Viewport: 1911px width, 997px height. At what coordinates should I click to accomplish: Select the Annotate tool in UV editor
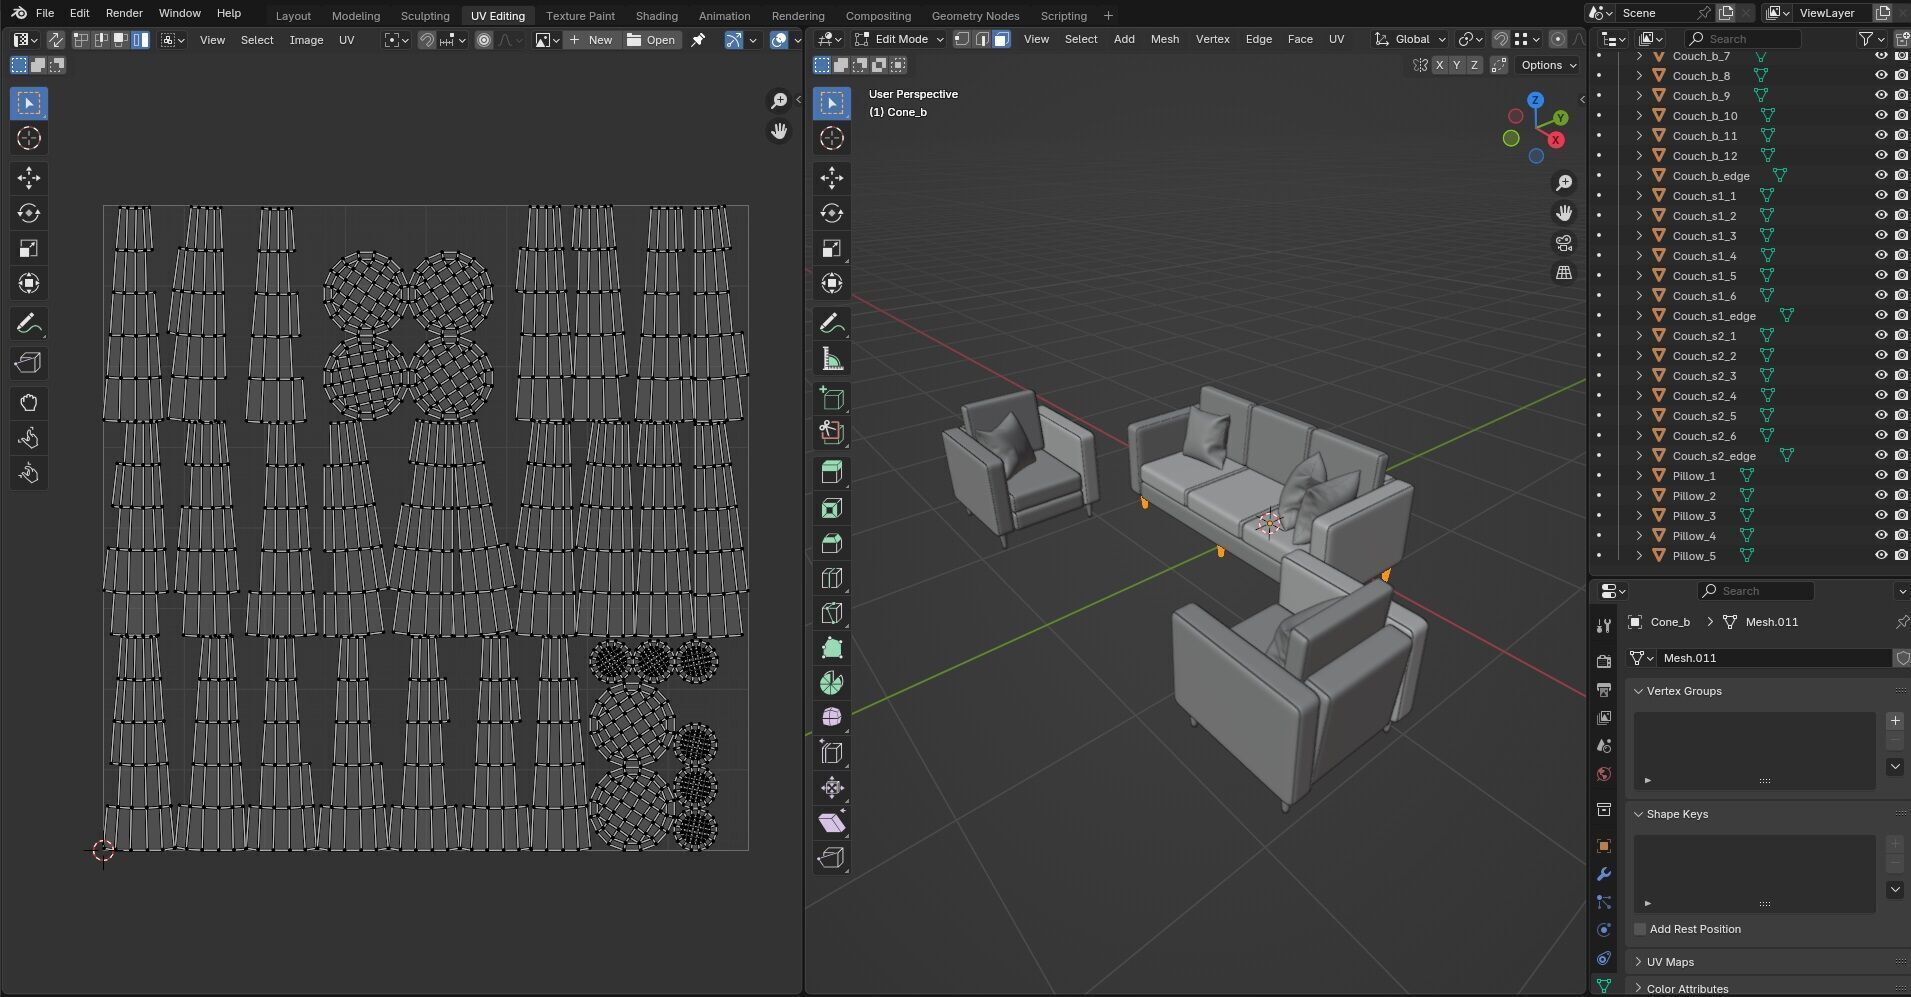pos(29,323)
